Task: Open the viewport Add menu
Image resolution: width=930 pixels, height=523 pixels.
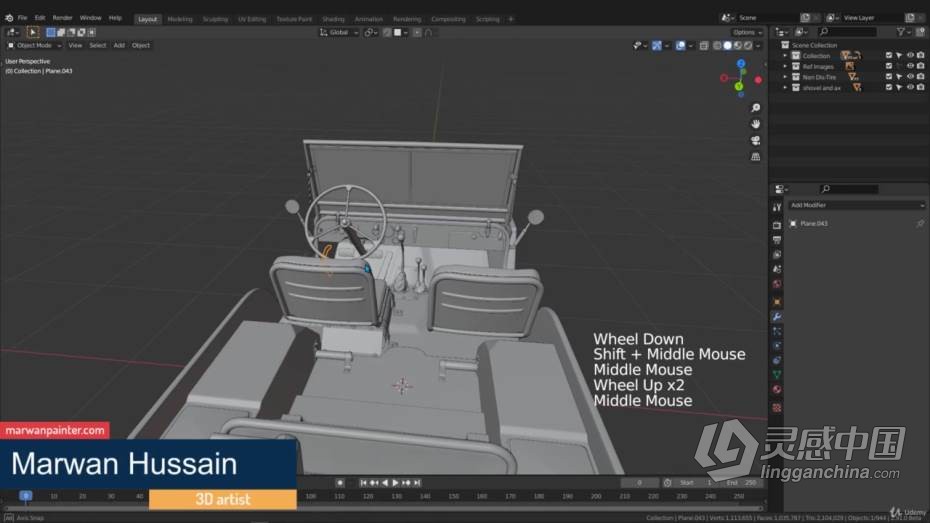Action: tap(119, 46)
